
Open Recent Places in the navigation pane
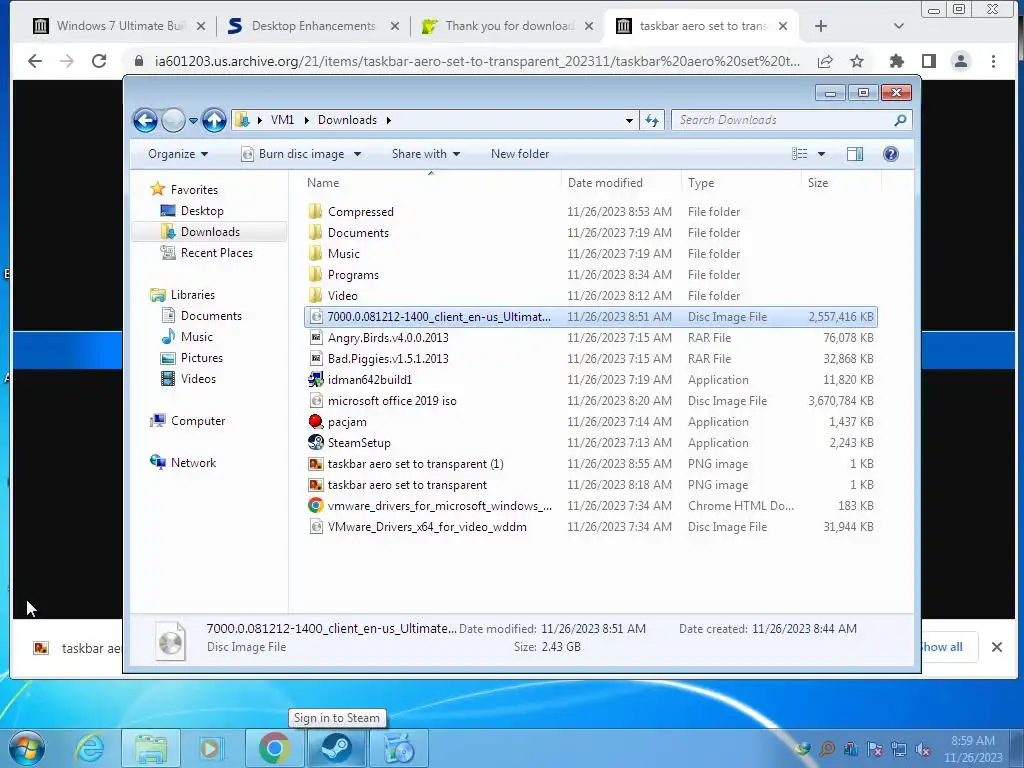point(216,253)
